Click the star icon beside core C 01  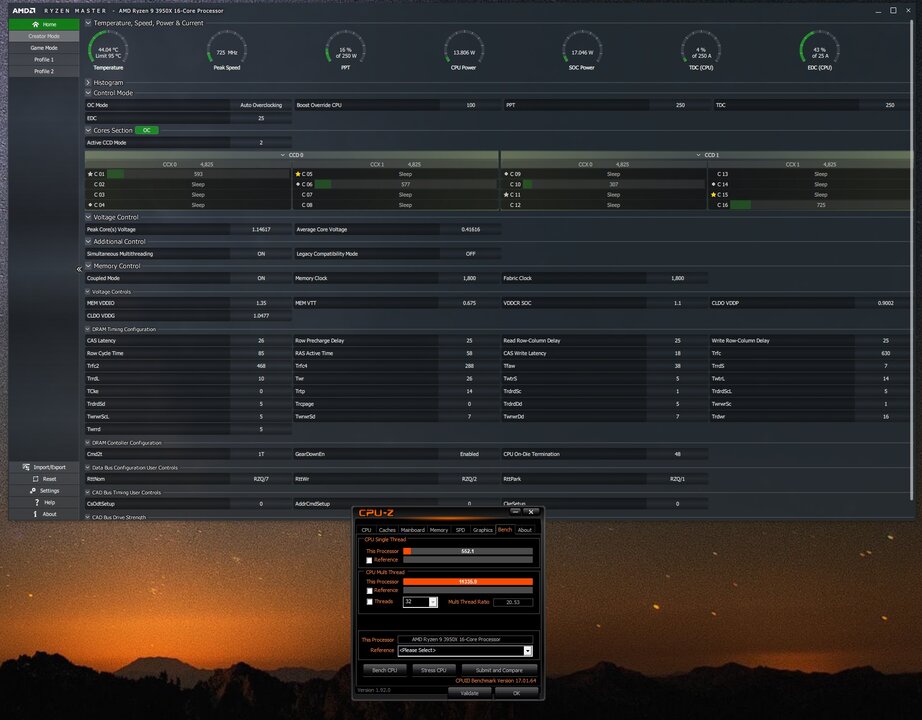(x=90, y=174)
